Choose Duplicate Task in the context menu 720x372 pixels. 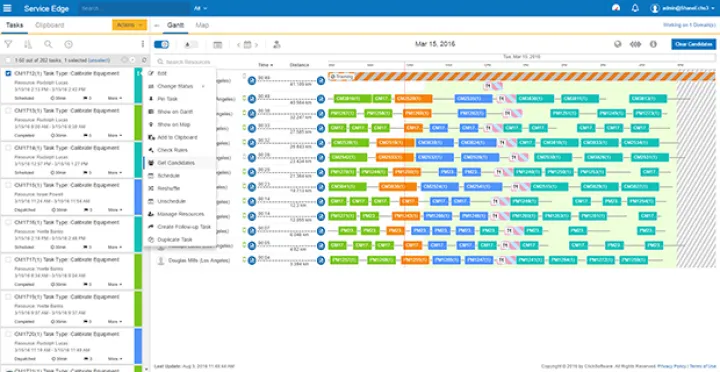(x=180, y=240)
